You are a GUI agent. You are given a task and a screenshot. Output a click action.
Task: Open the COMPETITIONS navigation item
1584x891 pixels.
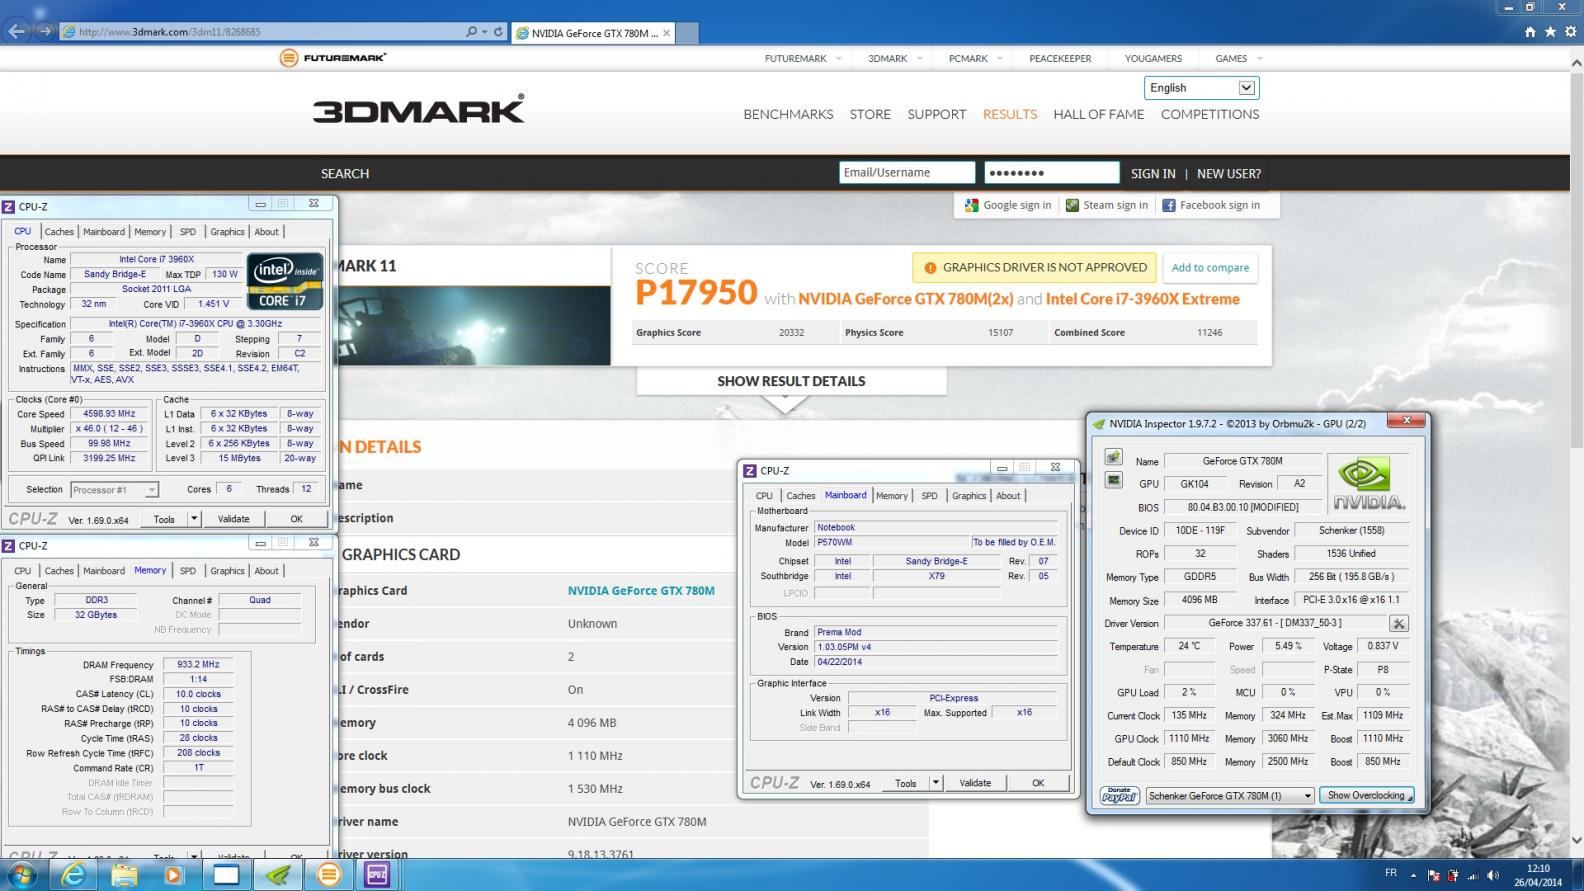pos(1210,114)
